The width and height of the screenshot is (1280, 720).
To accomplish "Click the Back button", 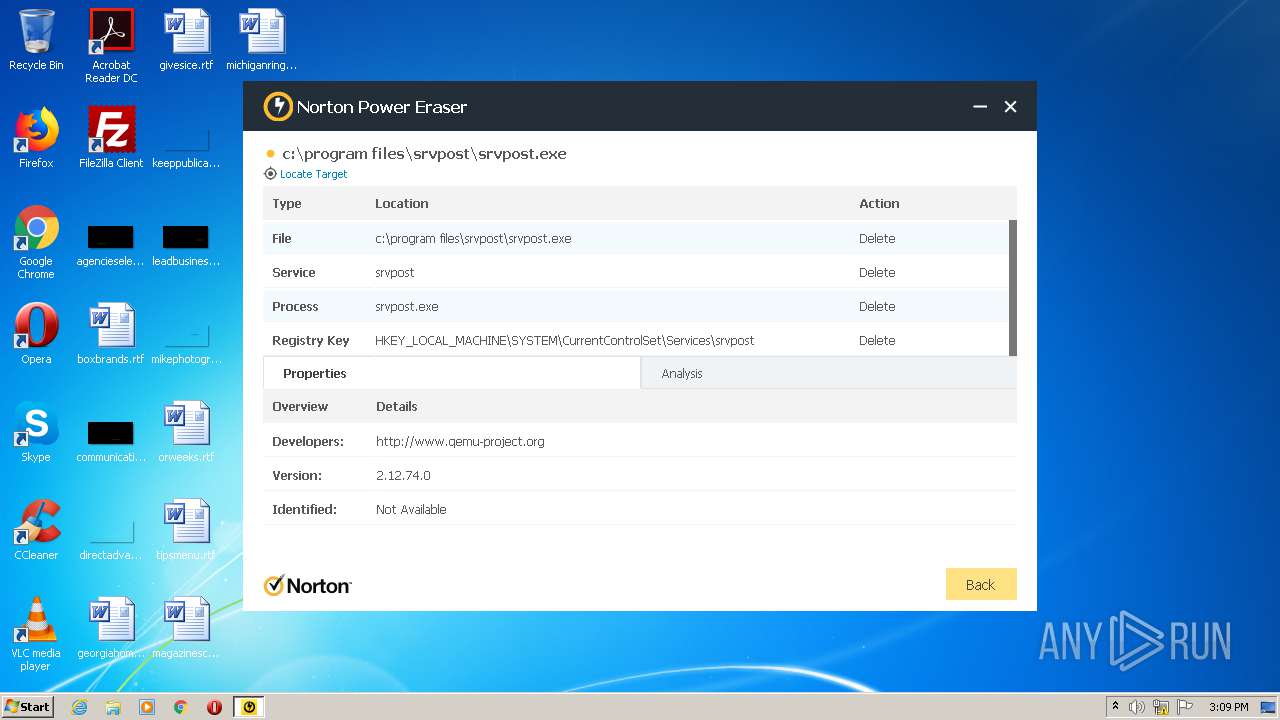I will click(981, 584).
